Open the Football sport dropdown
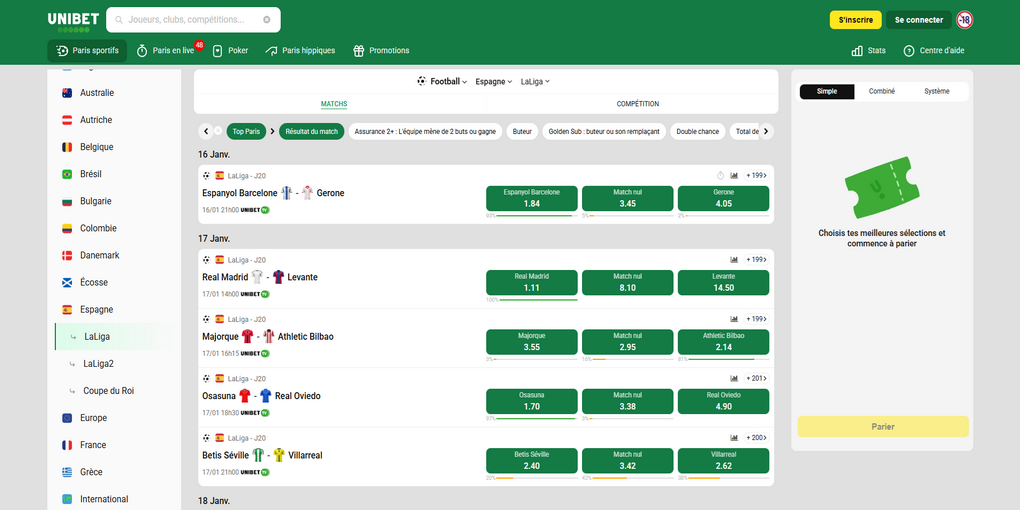 [442, 81]
